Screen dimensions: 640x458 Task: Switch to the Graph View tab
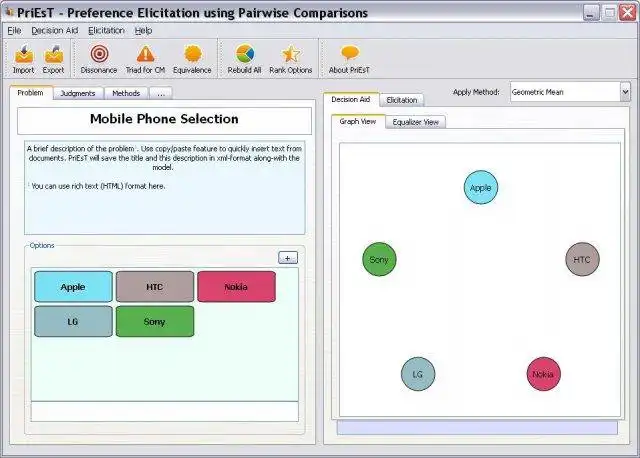(358, 121)
